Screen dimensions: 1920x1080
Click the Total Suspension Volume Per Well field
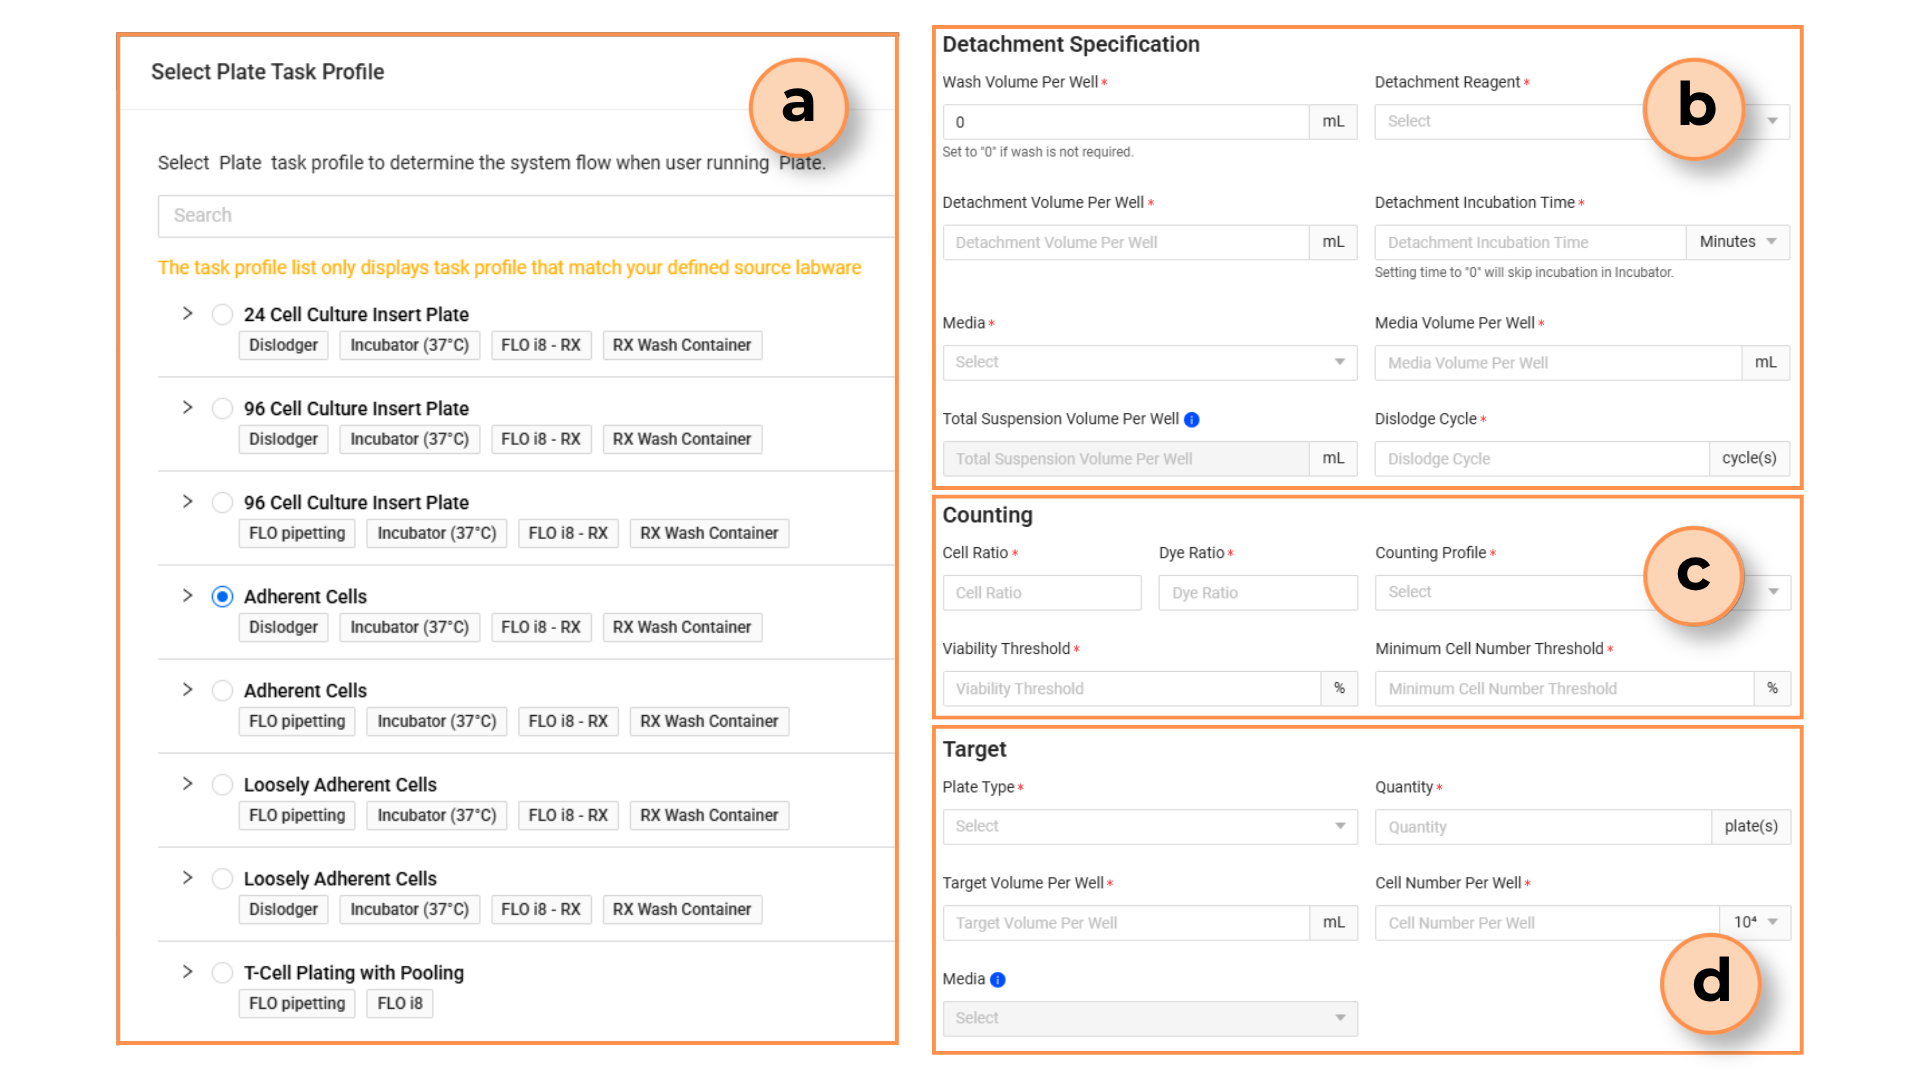coord(1126,459)
